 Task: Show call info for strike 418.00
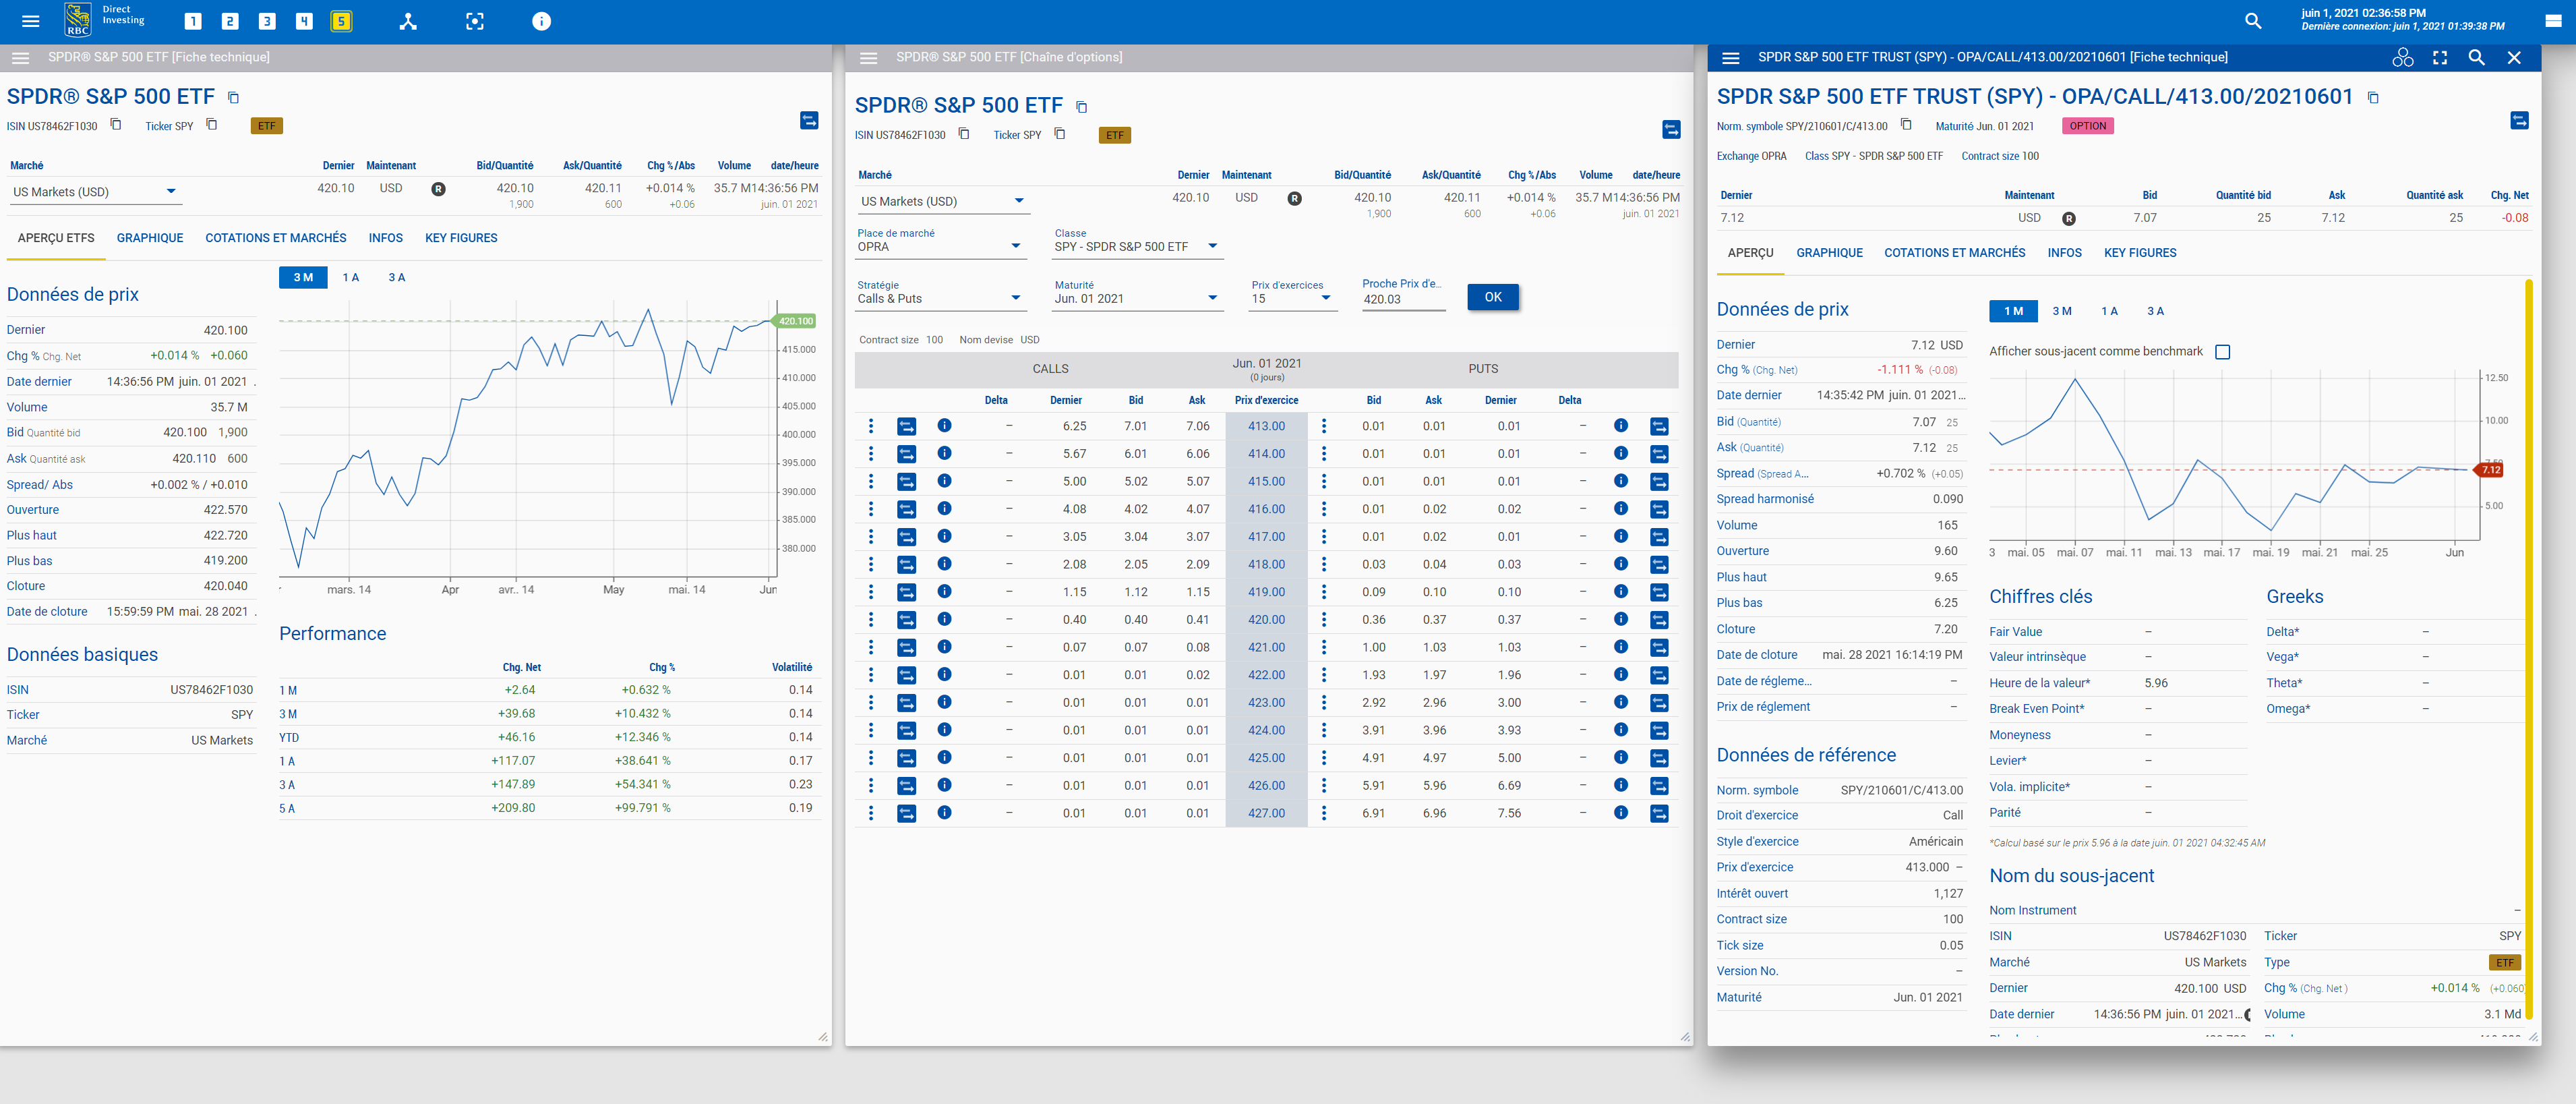944,564
